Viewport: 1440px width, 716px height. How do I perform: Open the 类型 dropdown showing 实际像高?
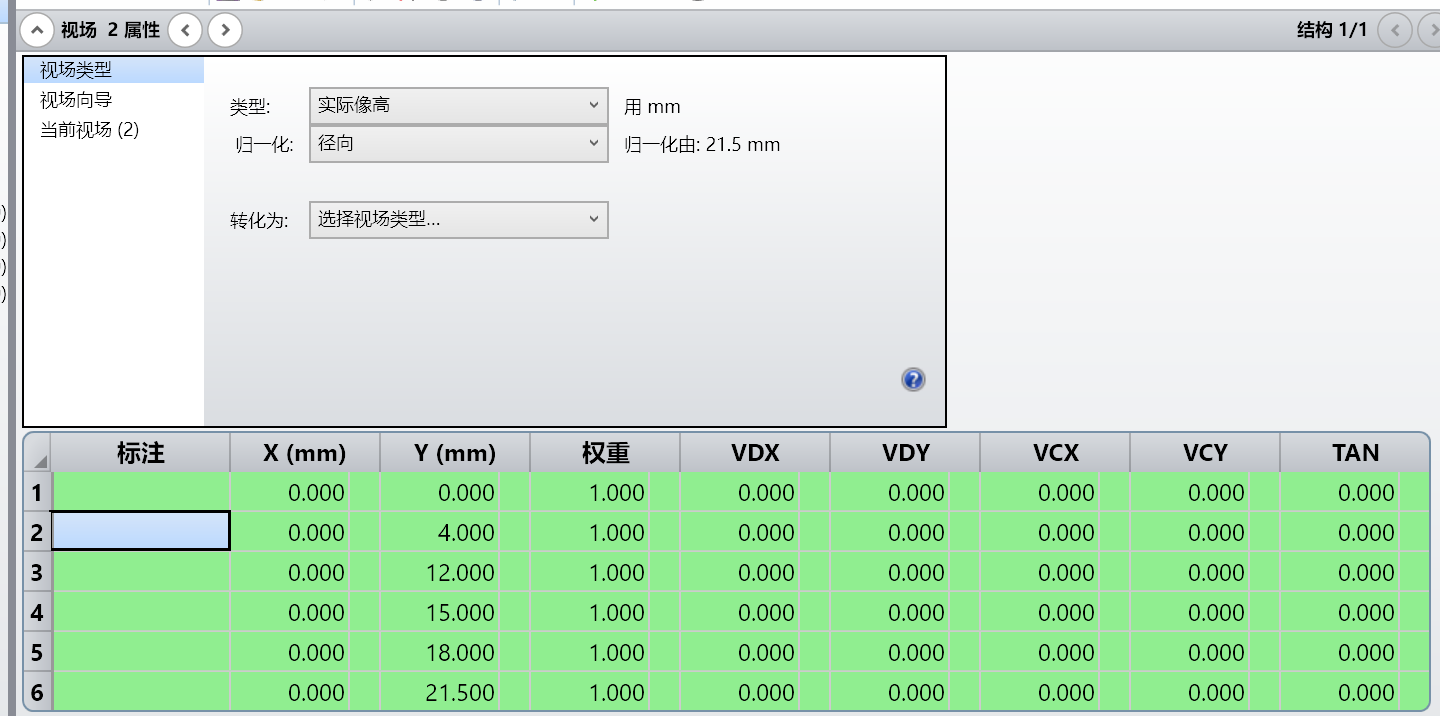click(458, 105)
